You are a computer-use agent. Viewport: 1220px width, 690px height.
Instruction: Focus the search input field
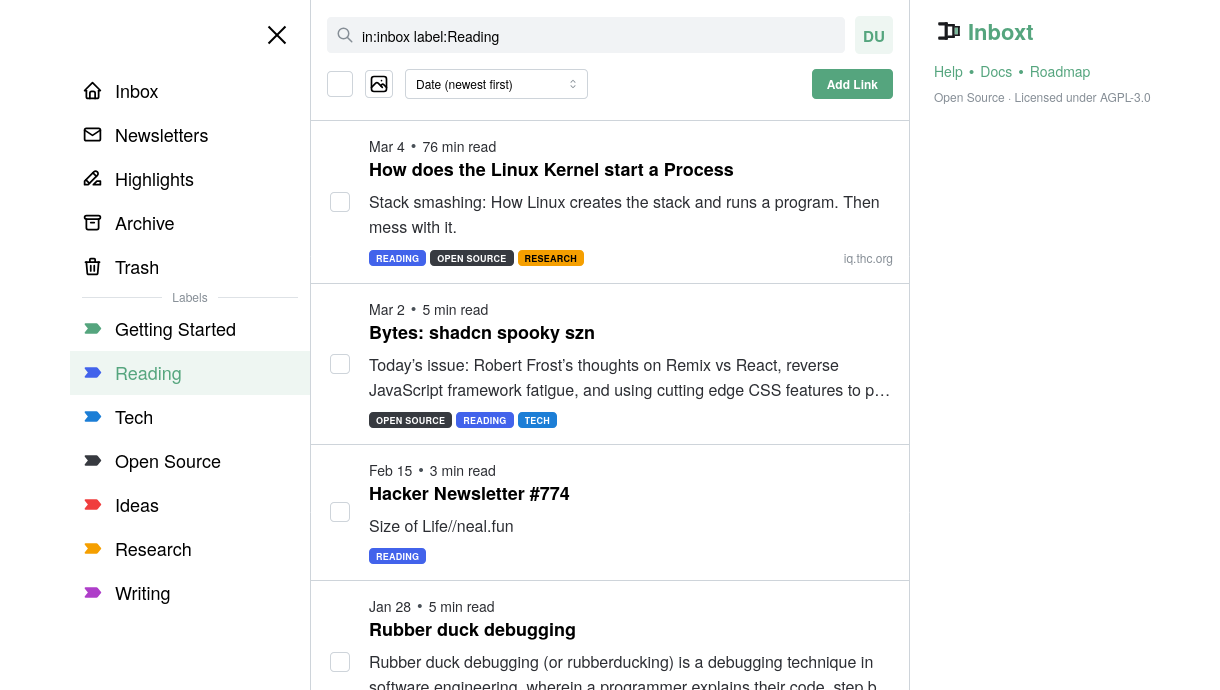tap(600, 36)
